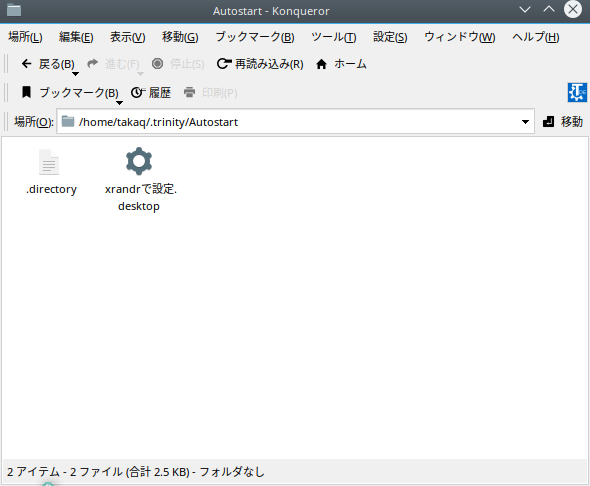This screenshot has height=486, width=590.
Task: Open the ウィンドウ(W) menu
Action: tap(459, 37)
